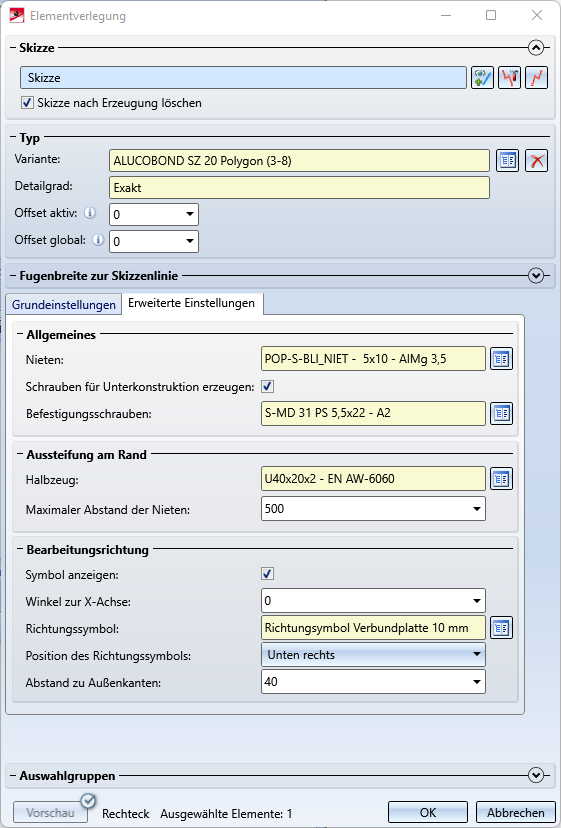Open Maximaler Abstand der Nieten dropdown
The image size is (561, 828).
pyautogui.click(x=476, y=509)
